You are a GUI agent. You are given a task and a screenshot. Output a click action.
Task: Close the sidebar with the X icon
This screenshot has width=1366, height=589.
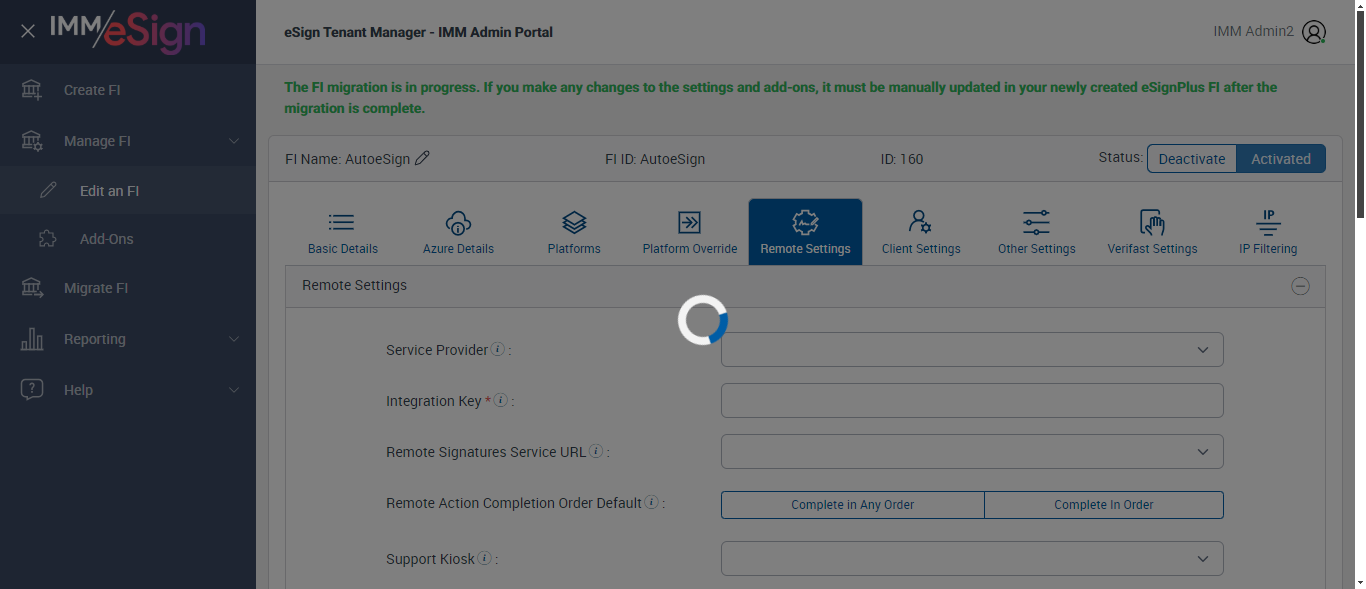pos(28,31)
